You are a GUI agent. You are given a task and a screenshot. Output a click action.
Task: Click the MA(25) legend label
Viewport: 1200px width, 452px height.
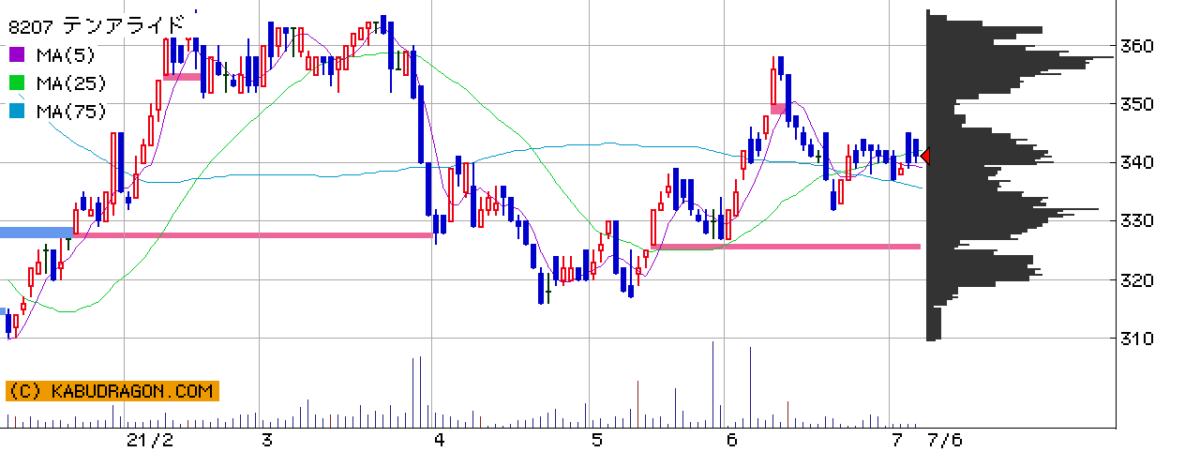pos(71,83)
